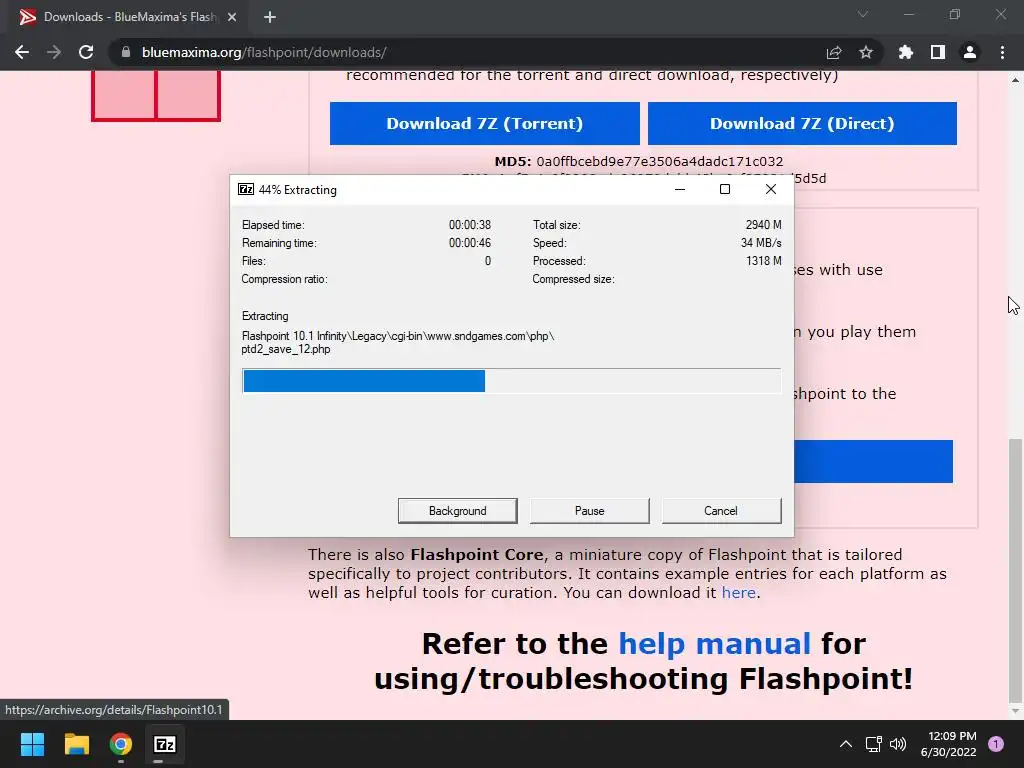
Task: Open the site lock icon info
Action: (x=126, y=52)
